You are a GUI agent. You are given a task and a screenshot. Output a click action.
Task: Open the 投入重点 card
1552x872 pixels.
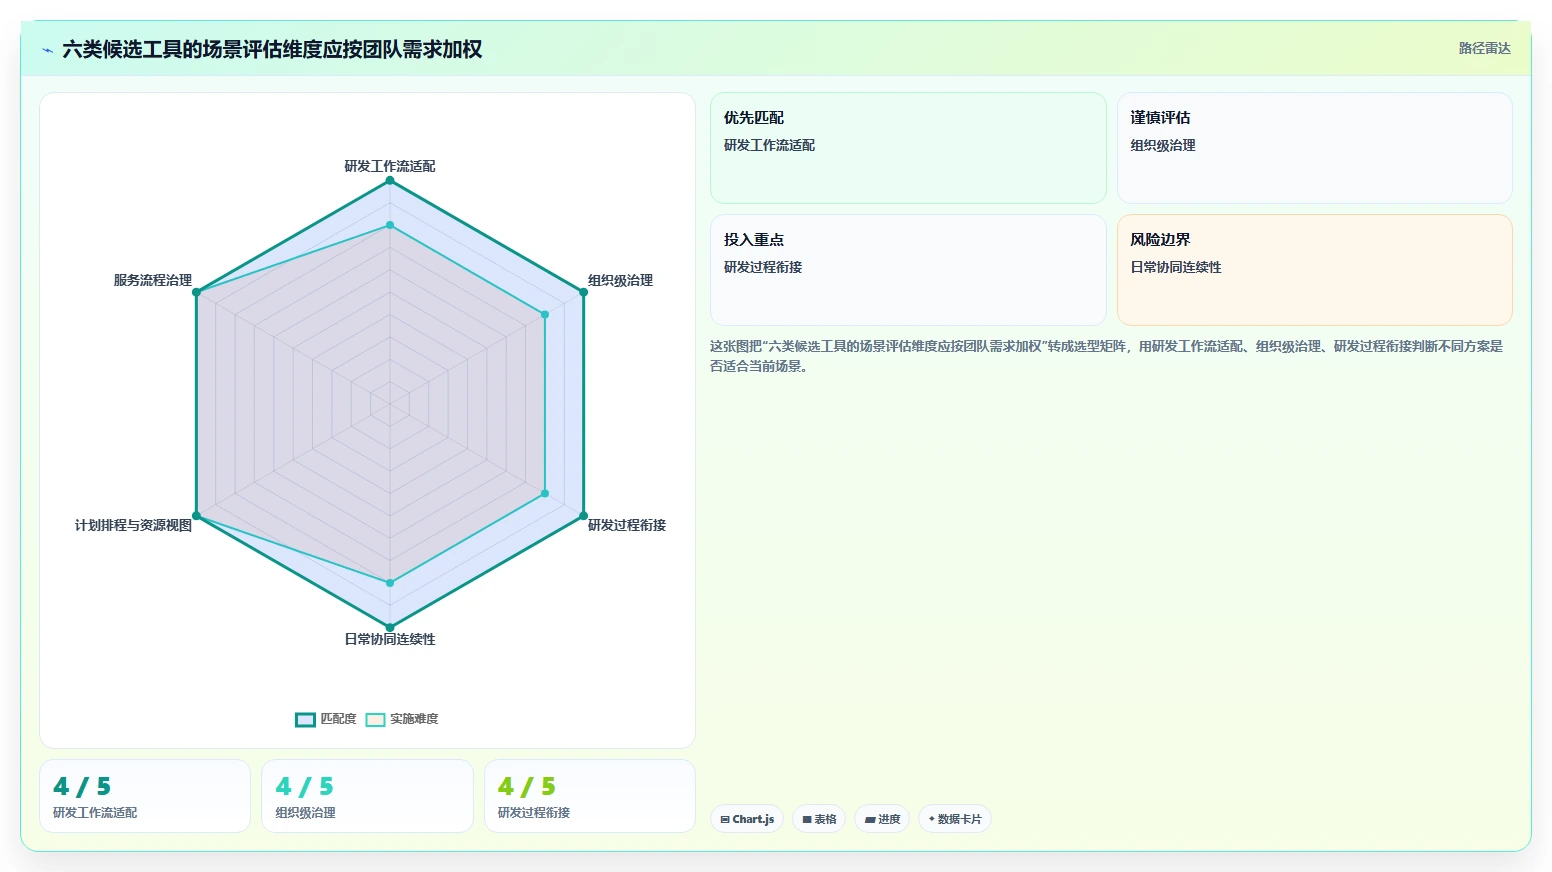[908, 270]
